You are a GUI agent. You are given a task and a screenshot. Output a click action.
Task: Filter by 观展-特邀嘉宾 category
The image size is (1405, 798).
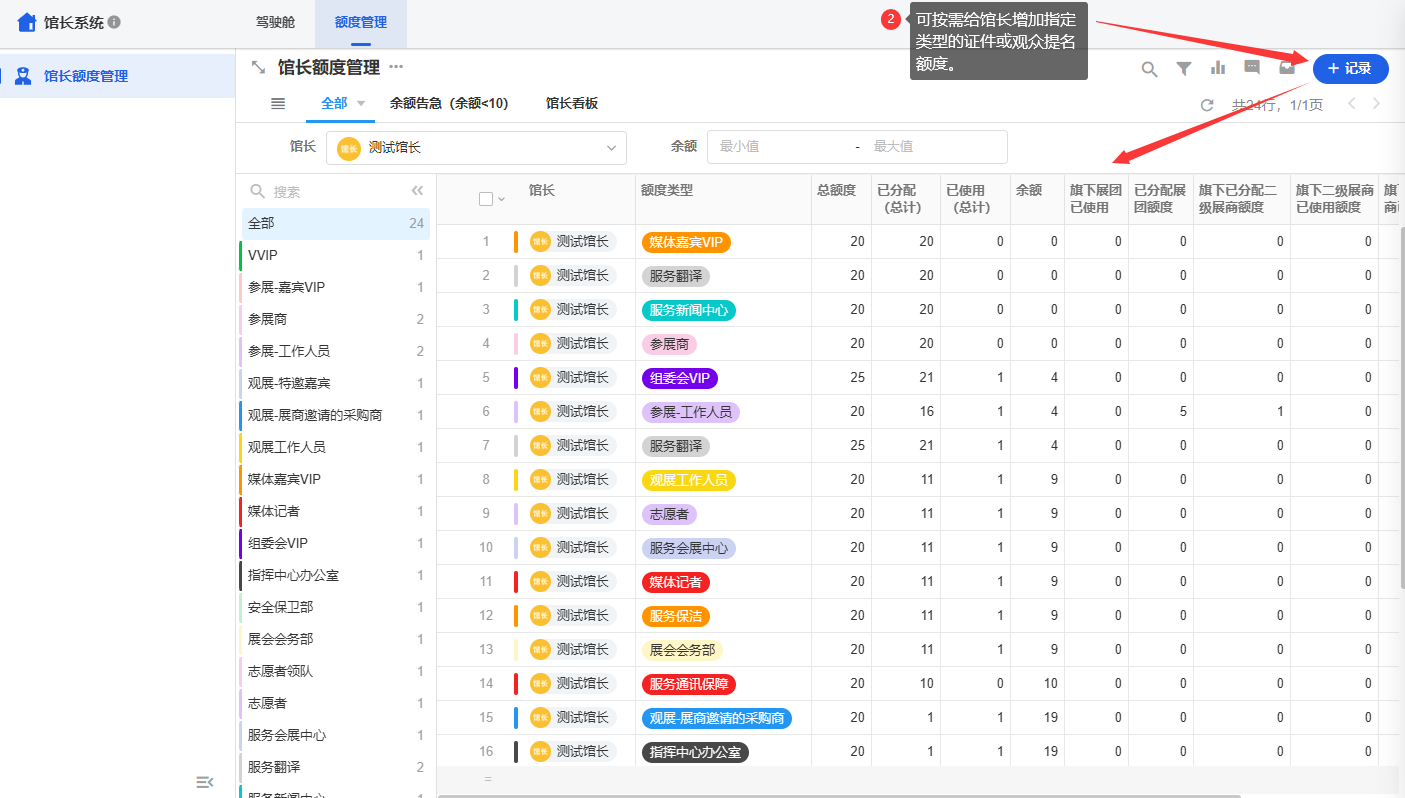click(336, 383)
